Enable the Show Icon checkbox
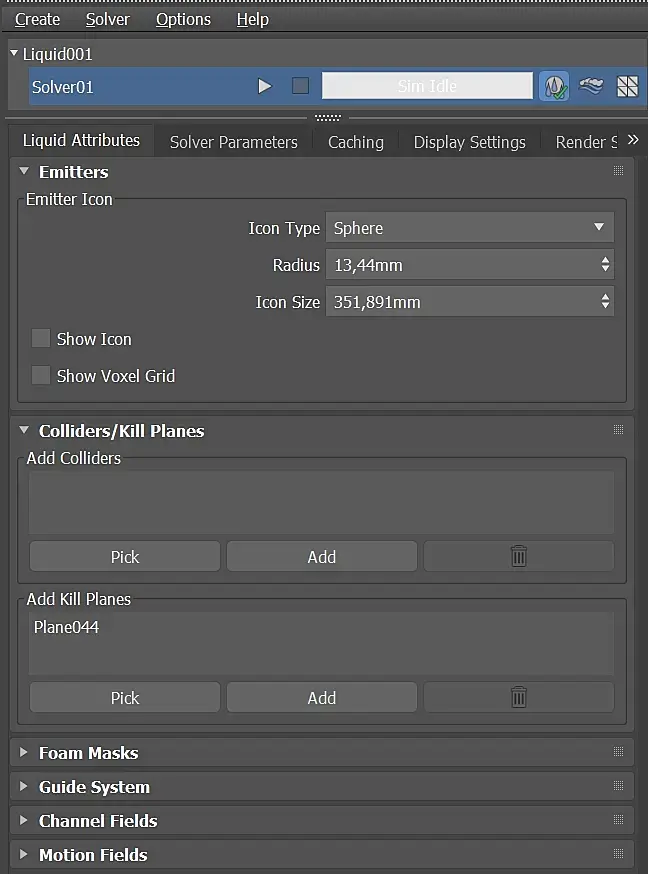The image size is (648, 874). click(41, 338)
